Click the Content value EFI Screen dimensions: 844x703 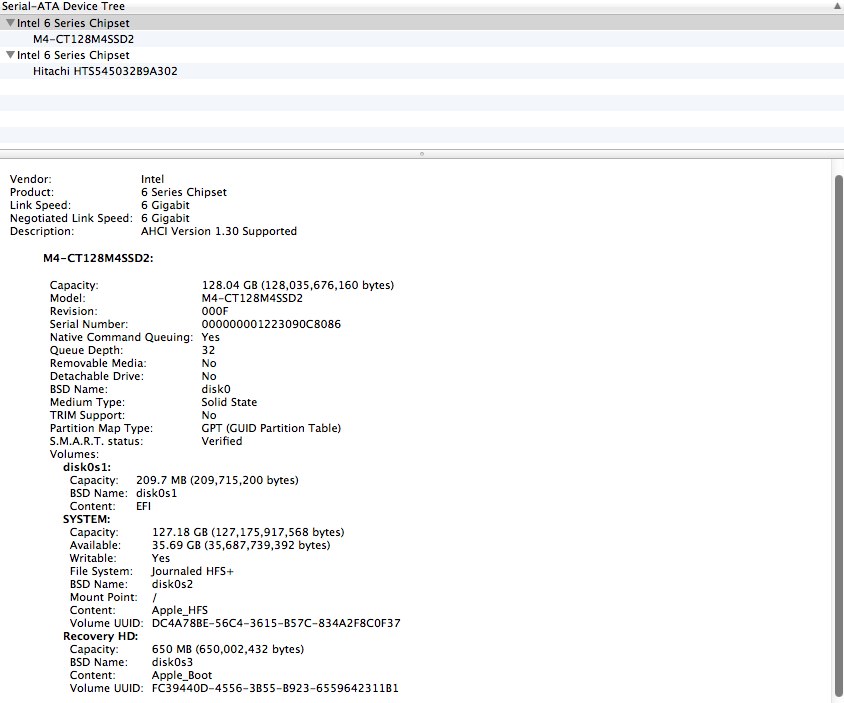(x=144, y=507)
